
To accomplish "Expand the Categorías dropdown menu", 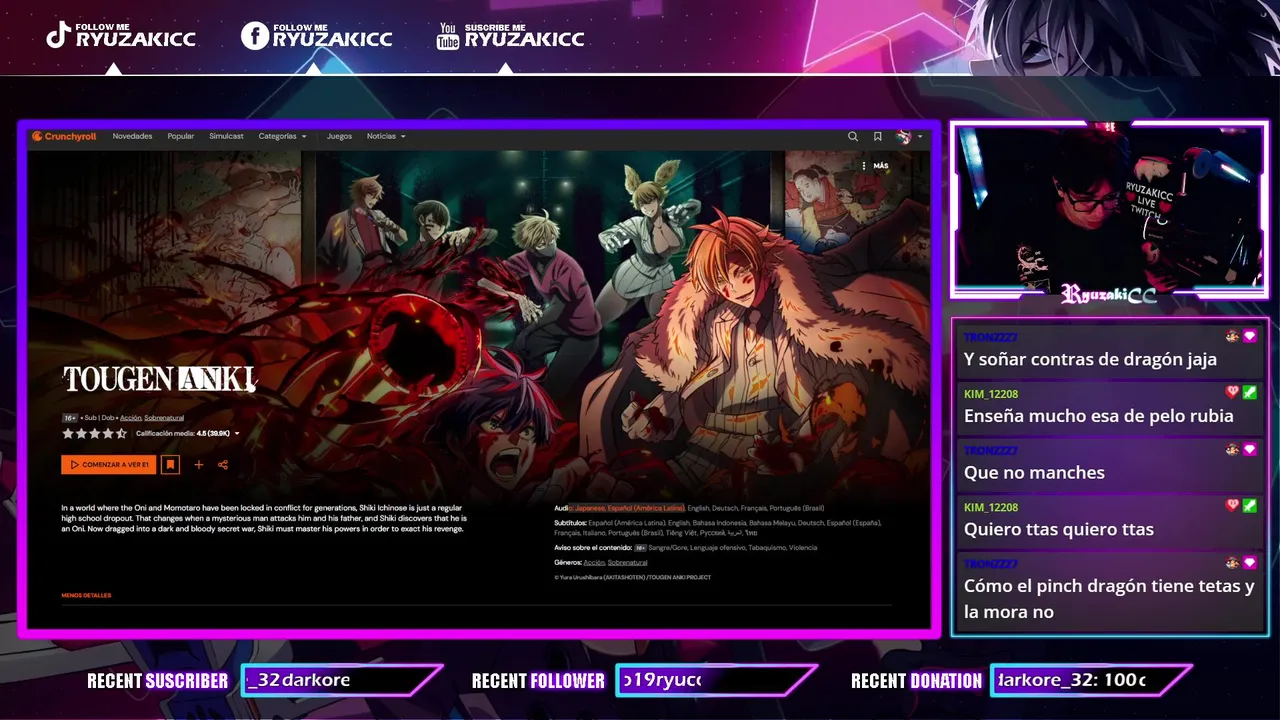I will click(x=282, y=136).
